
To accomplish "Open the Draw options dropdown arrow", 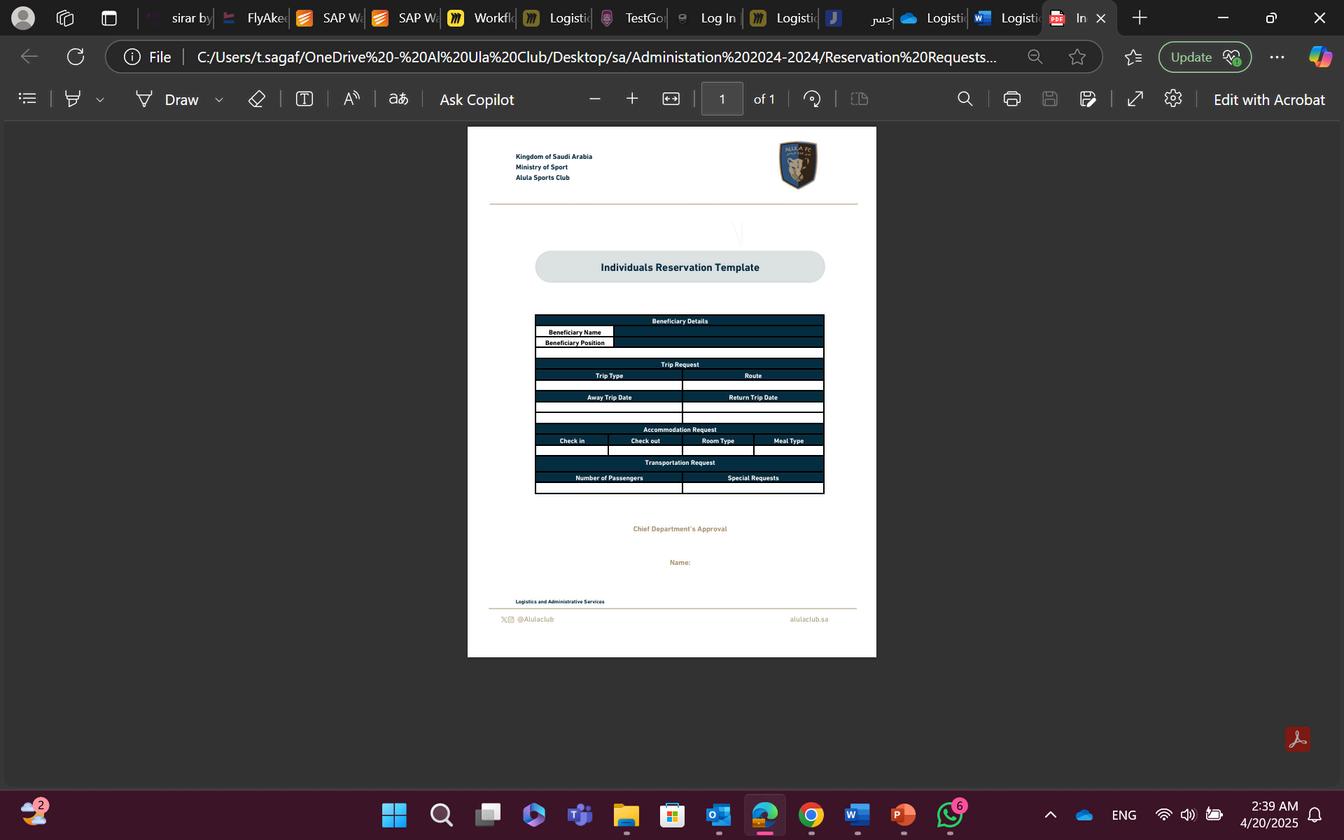I will click(219, 100).
